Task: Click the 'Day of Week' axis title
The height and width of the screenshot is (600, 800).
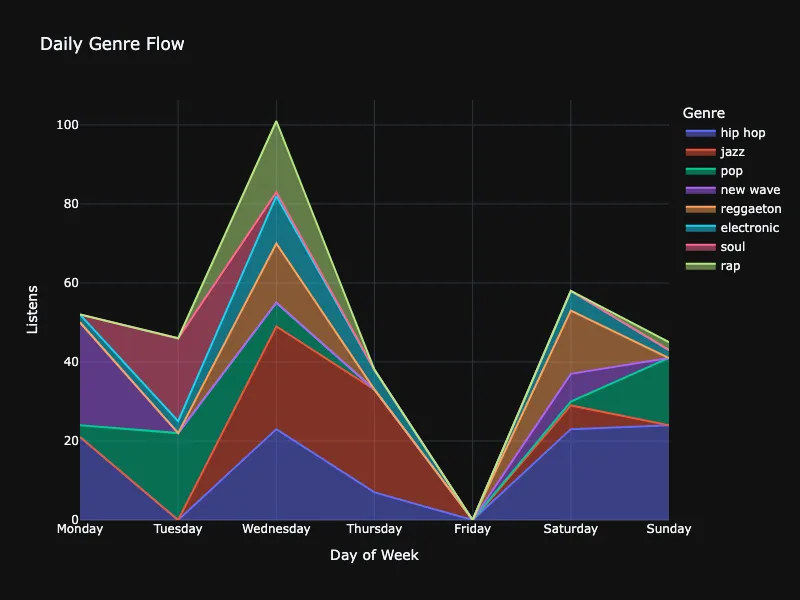Action: click(x=374, y=555)
